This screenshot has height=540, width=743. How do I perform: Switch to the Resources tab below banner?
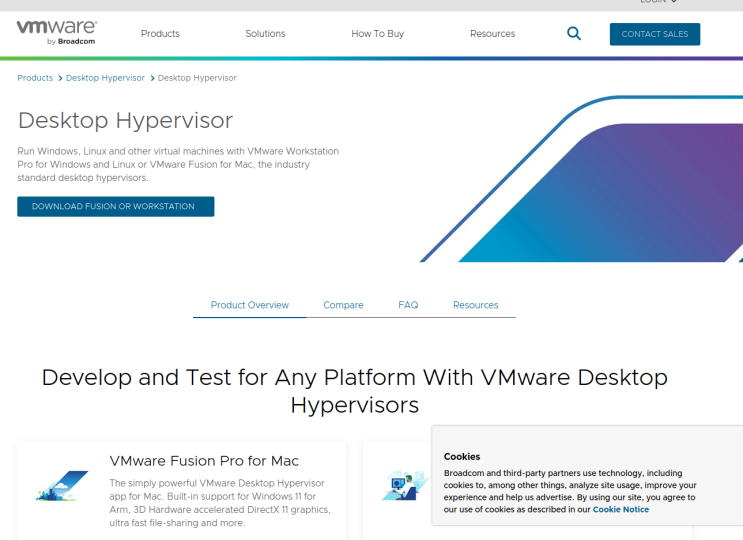click(476, 305)
